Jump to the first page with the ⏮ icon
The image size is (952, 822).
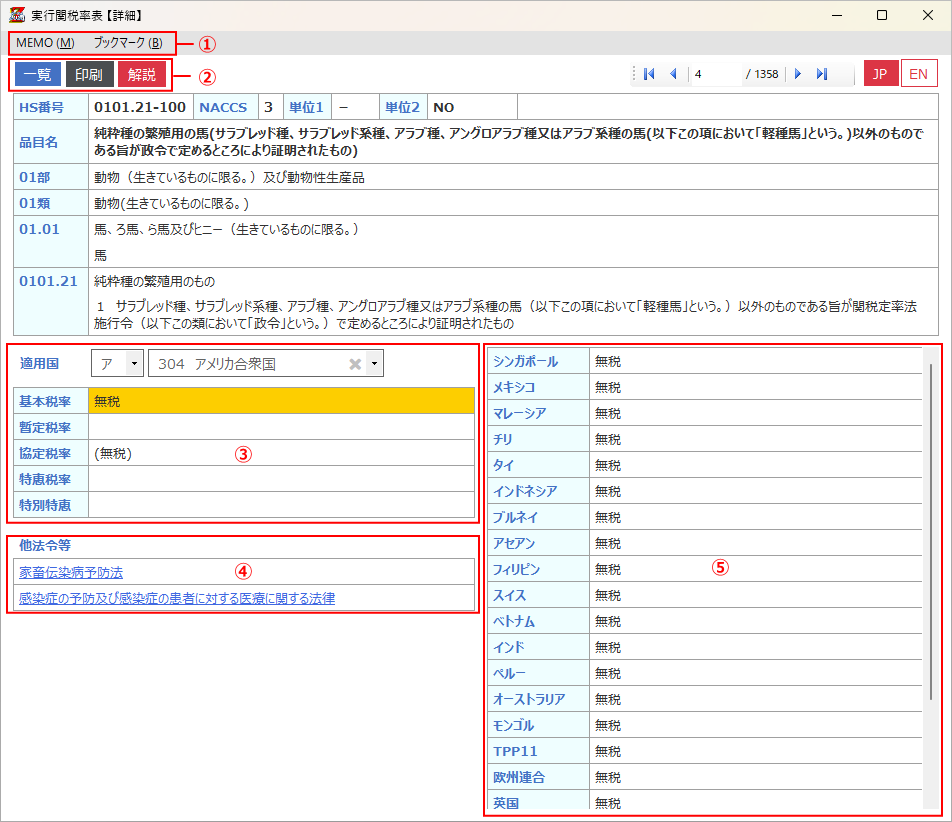(649, 73)
